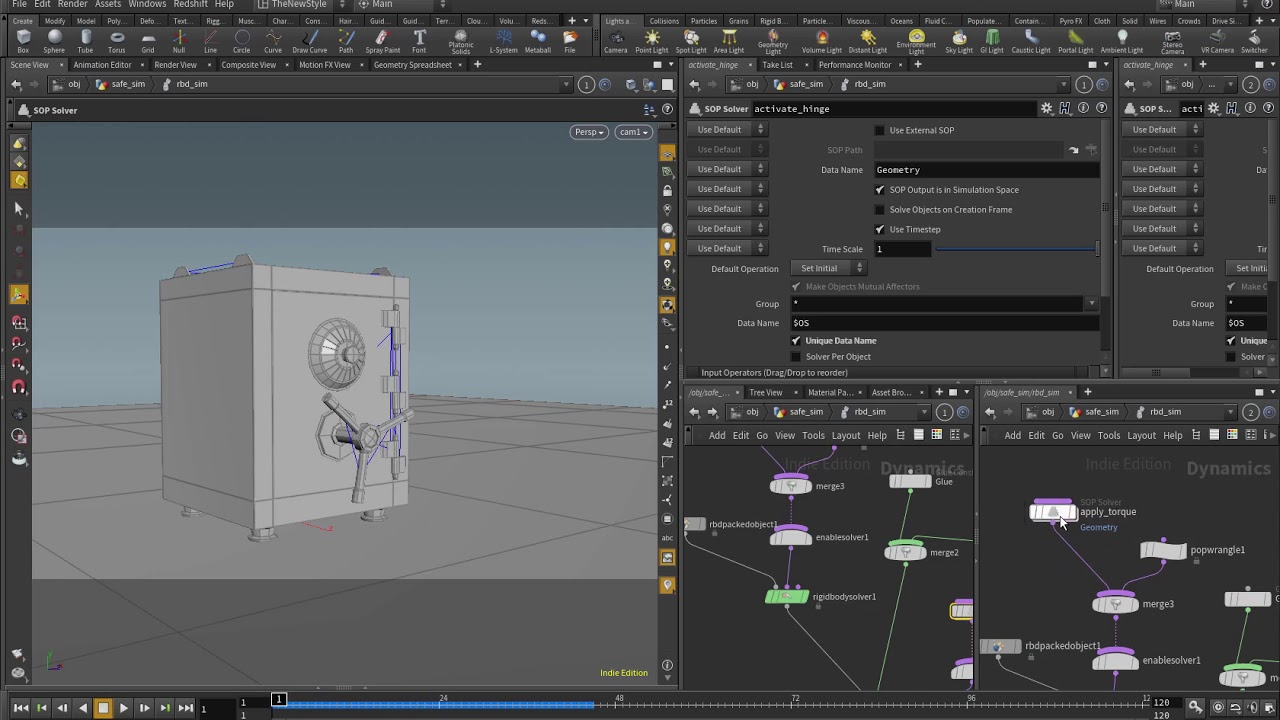Add an Environment Light from the shelf

916,41
